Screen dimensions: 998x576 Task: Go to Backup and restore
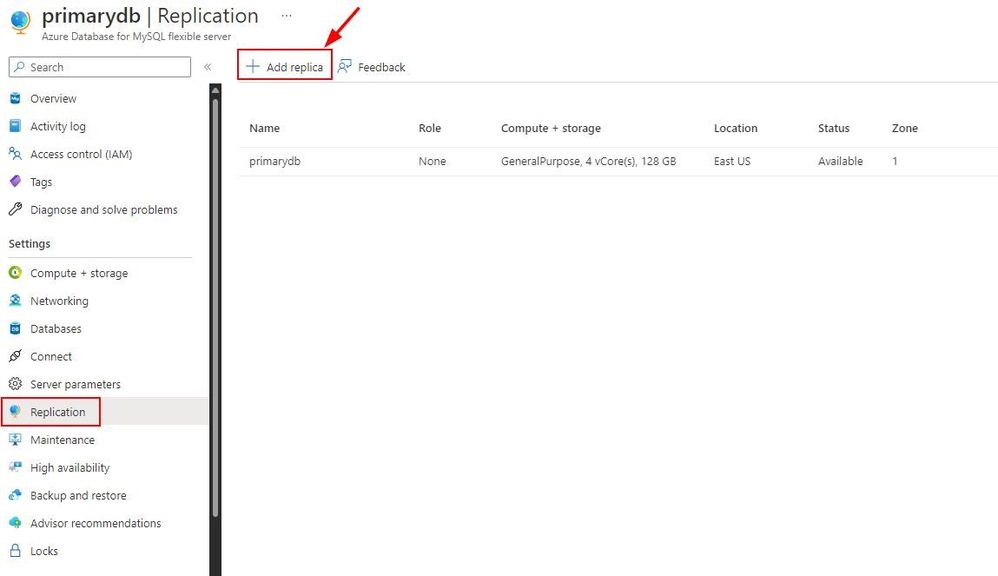(78, 495)
